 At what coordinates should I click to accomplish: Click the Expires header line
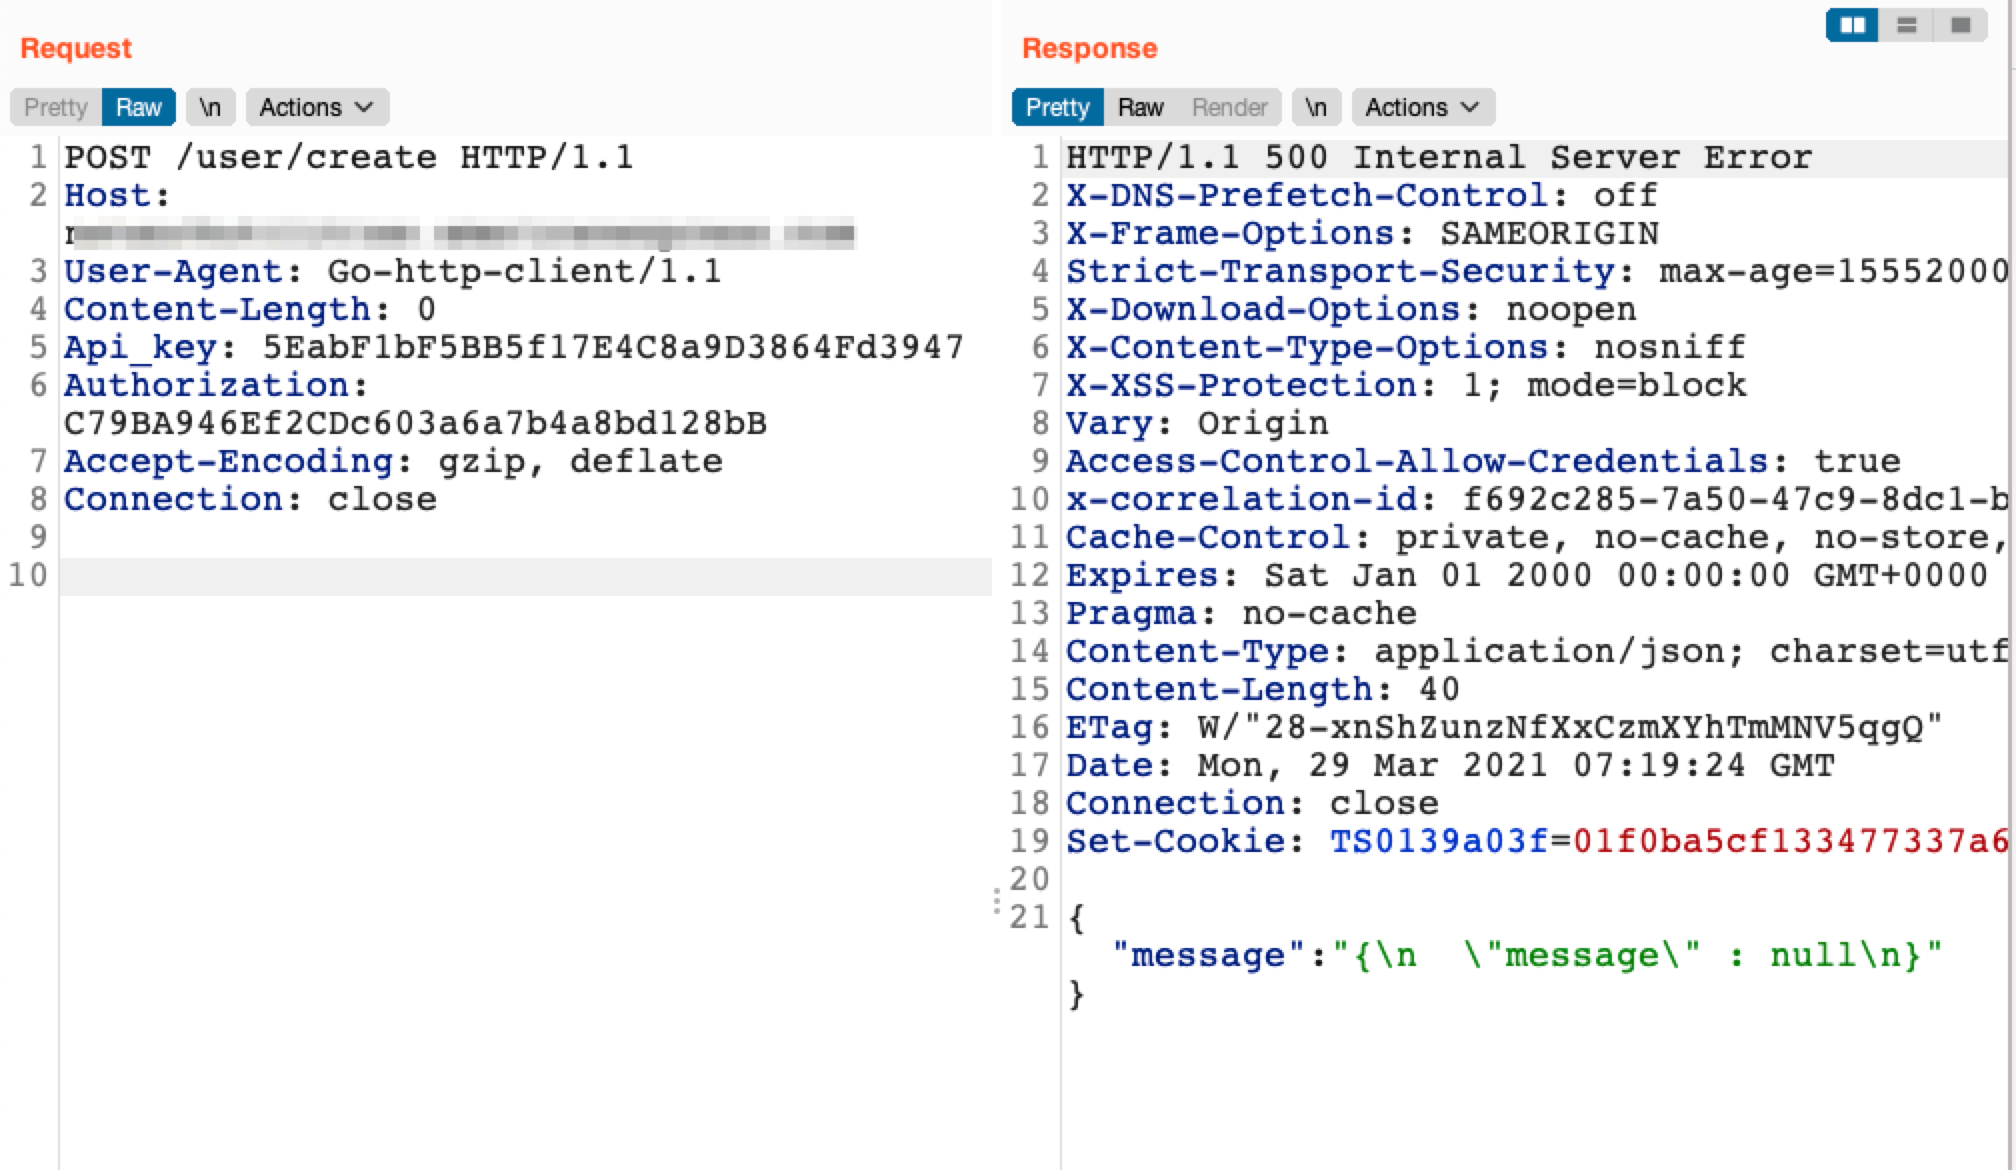1527,575
